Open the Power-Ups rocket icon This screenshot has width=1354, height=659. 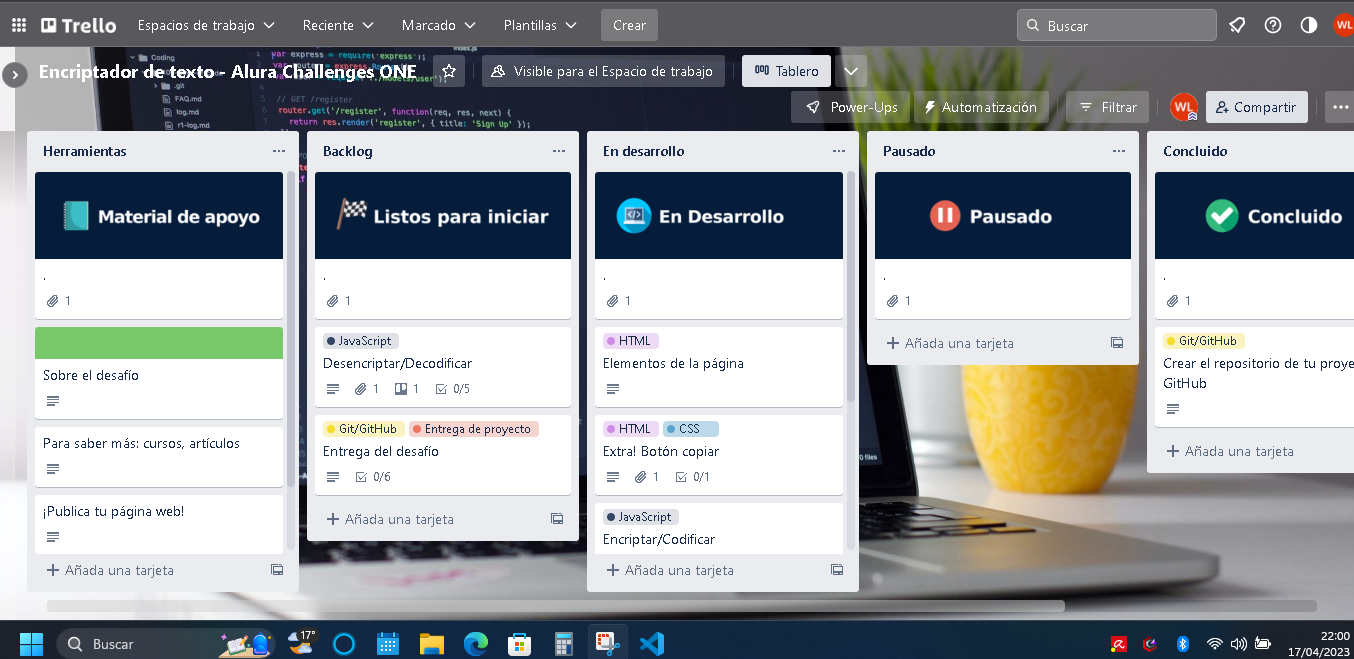[851, 107]
